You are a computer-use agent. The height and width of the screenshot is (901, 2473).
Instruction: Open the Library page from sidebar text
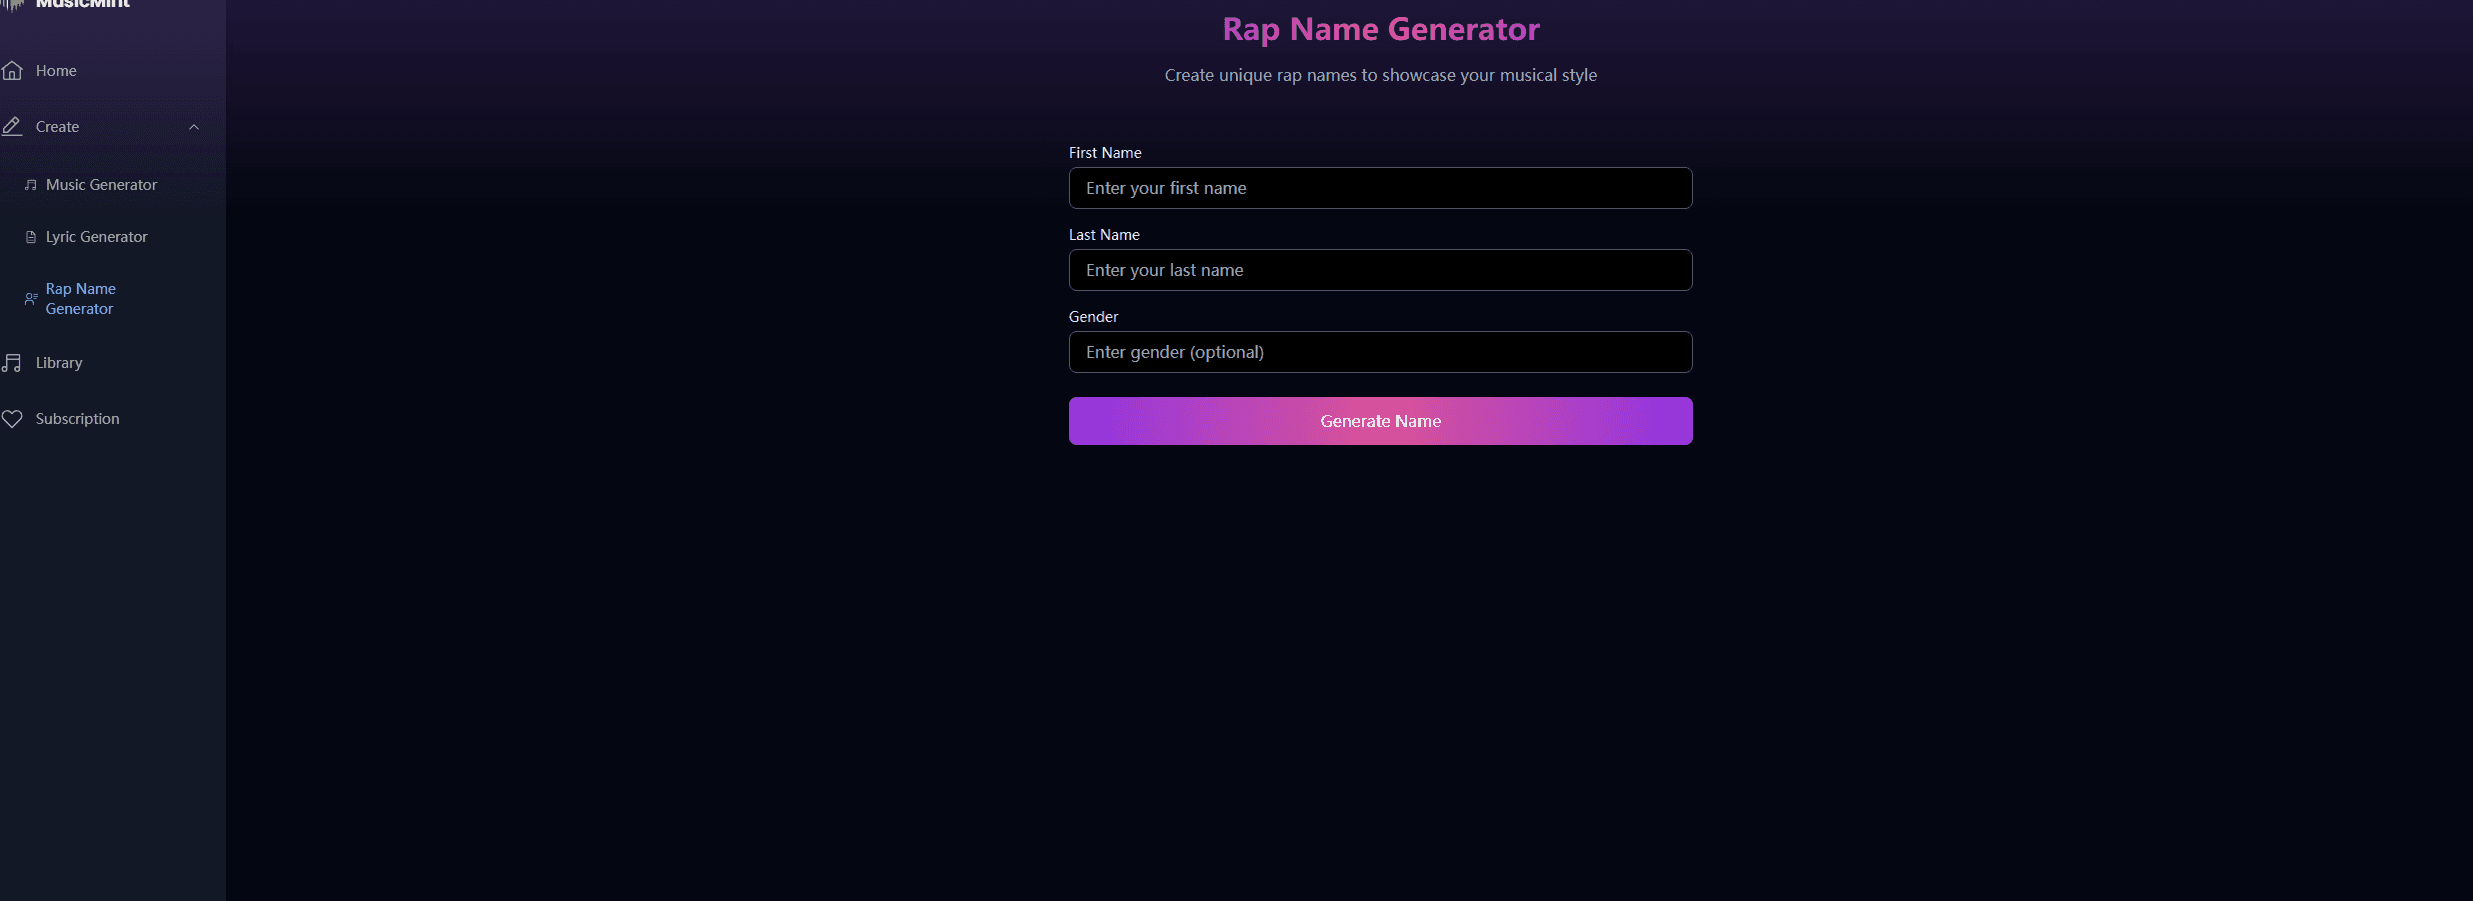tap(59, 363)
